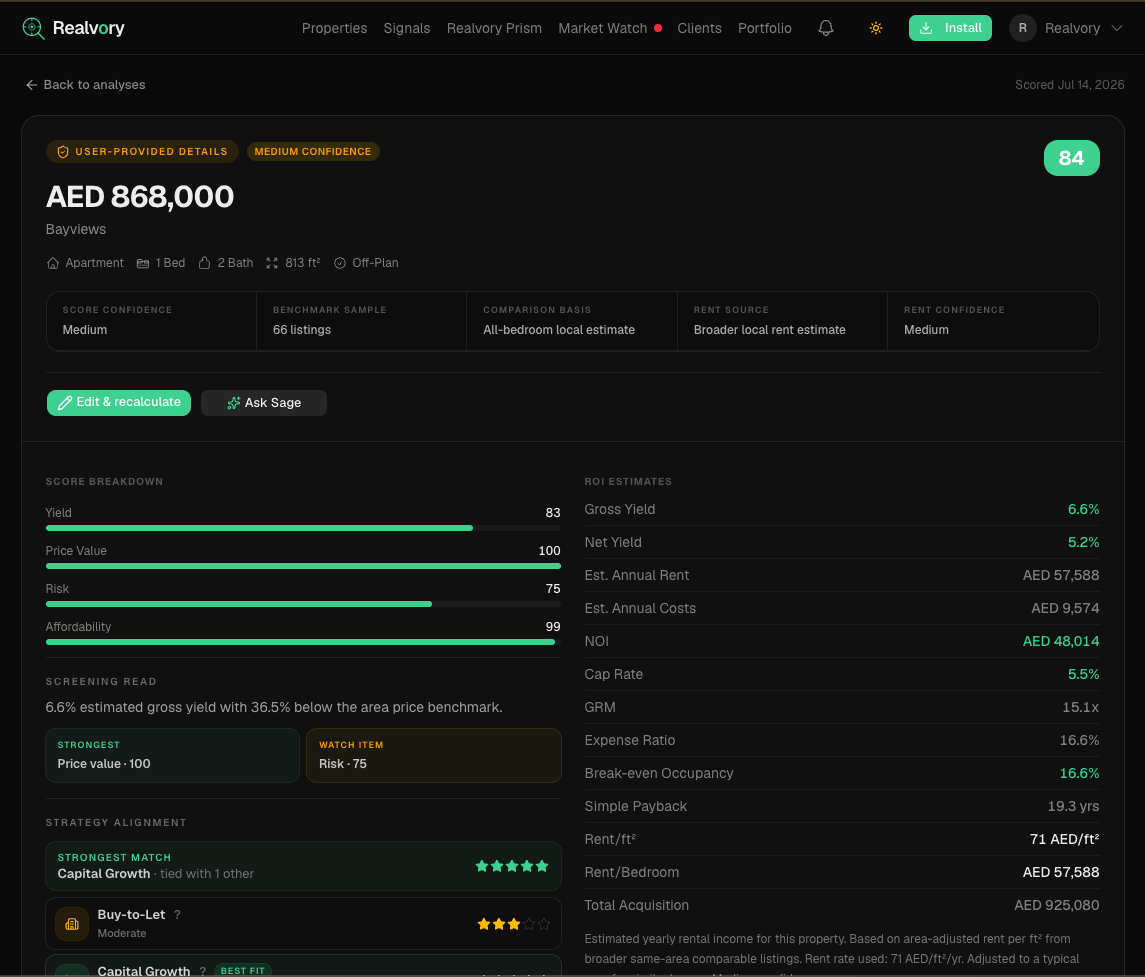1145x977 pixels.
Task: Go to the Clients page
Action: point(700,28)
